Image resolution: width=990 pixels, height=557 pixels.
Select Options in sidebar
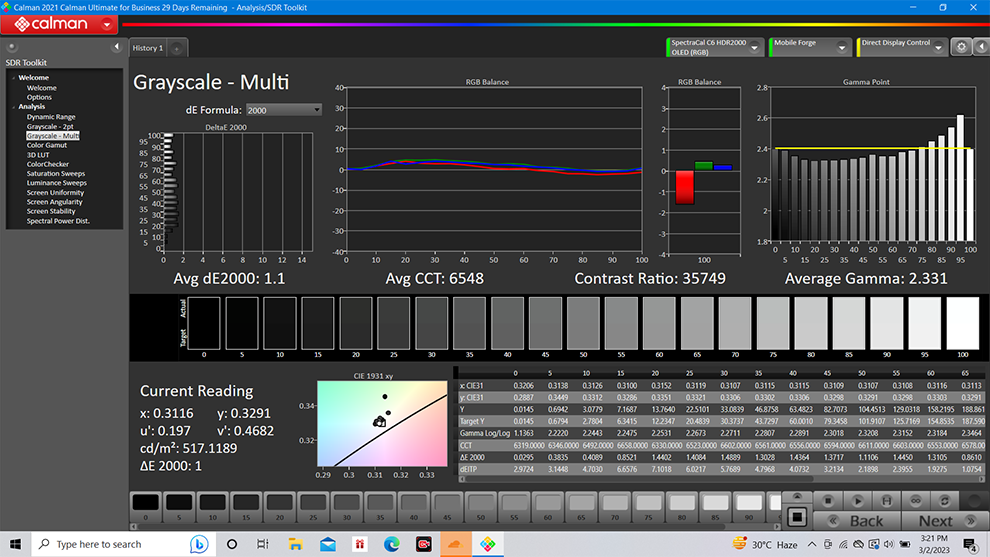[x=39, y=97]
